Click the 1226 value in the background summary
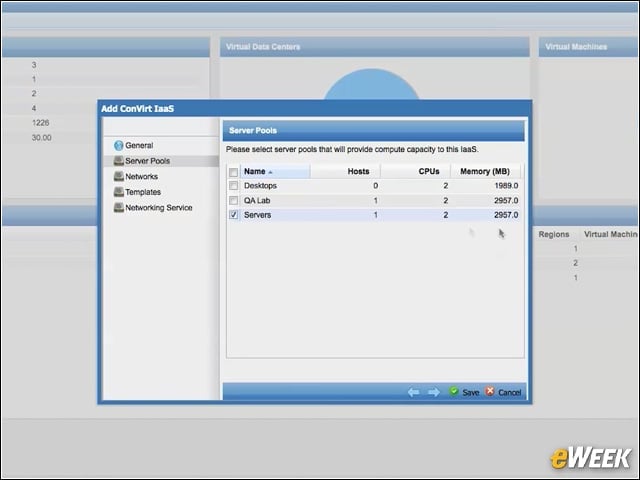The image size is (640, 480). (x=40, y=123)
